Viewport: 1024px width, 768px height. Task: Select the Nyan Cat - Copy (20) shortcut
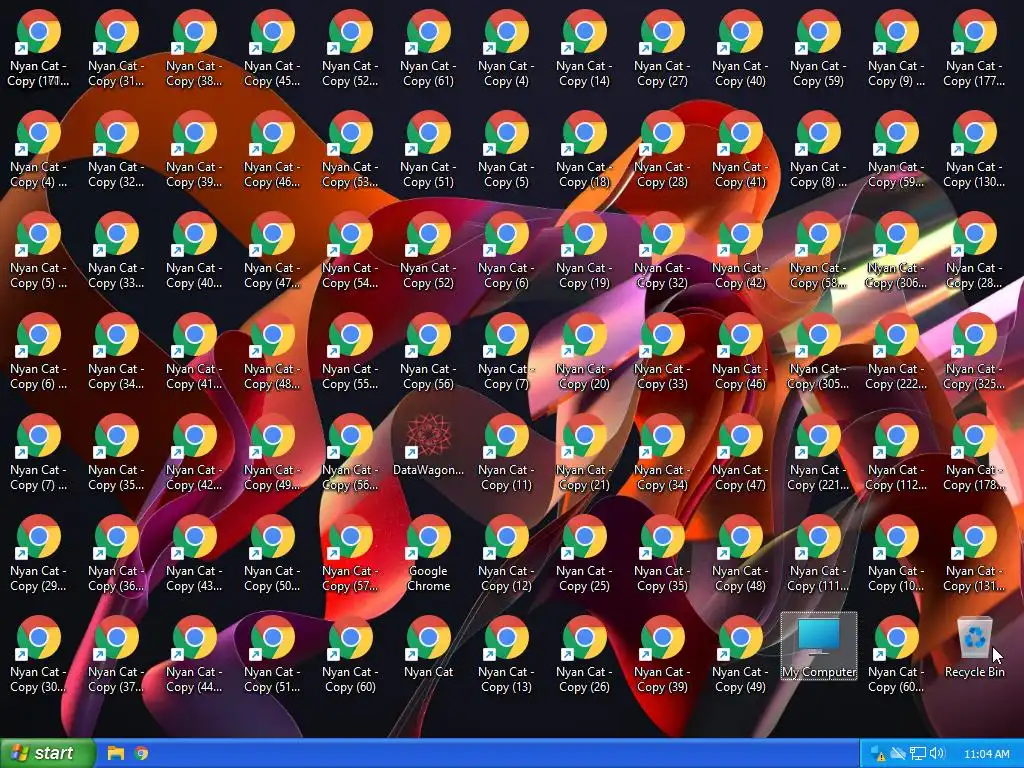[x=584, y=352]
